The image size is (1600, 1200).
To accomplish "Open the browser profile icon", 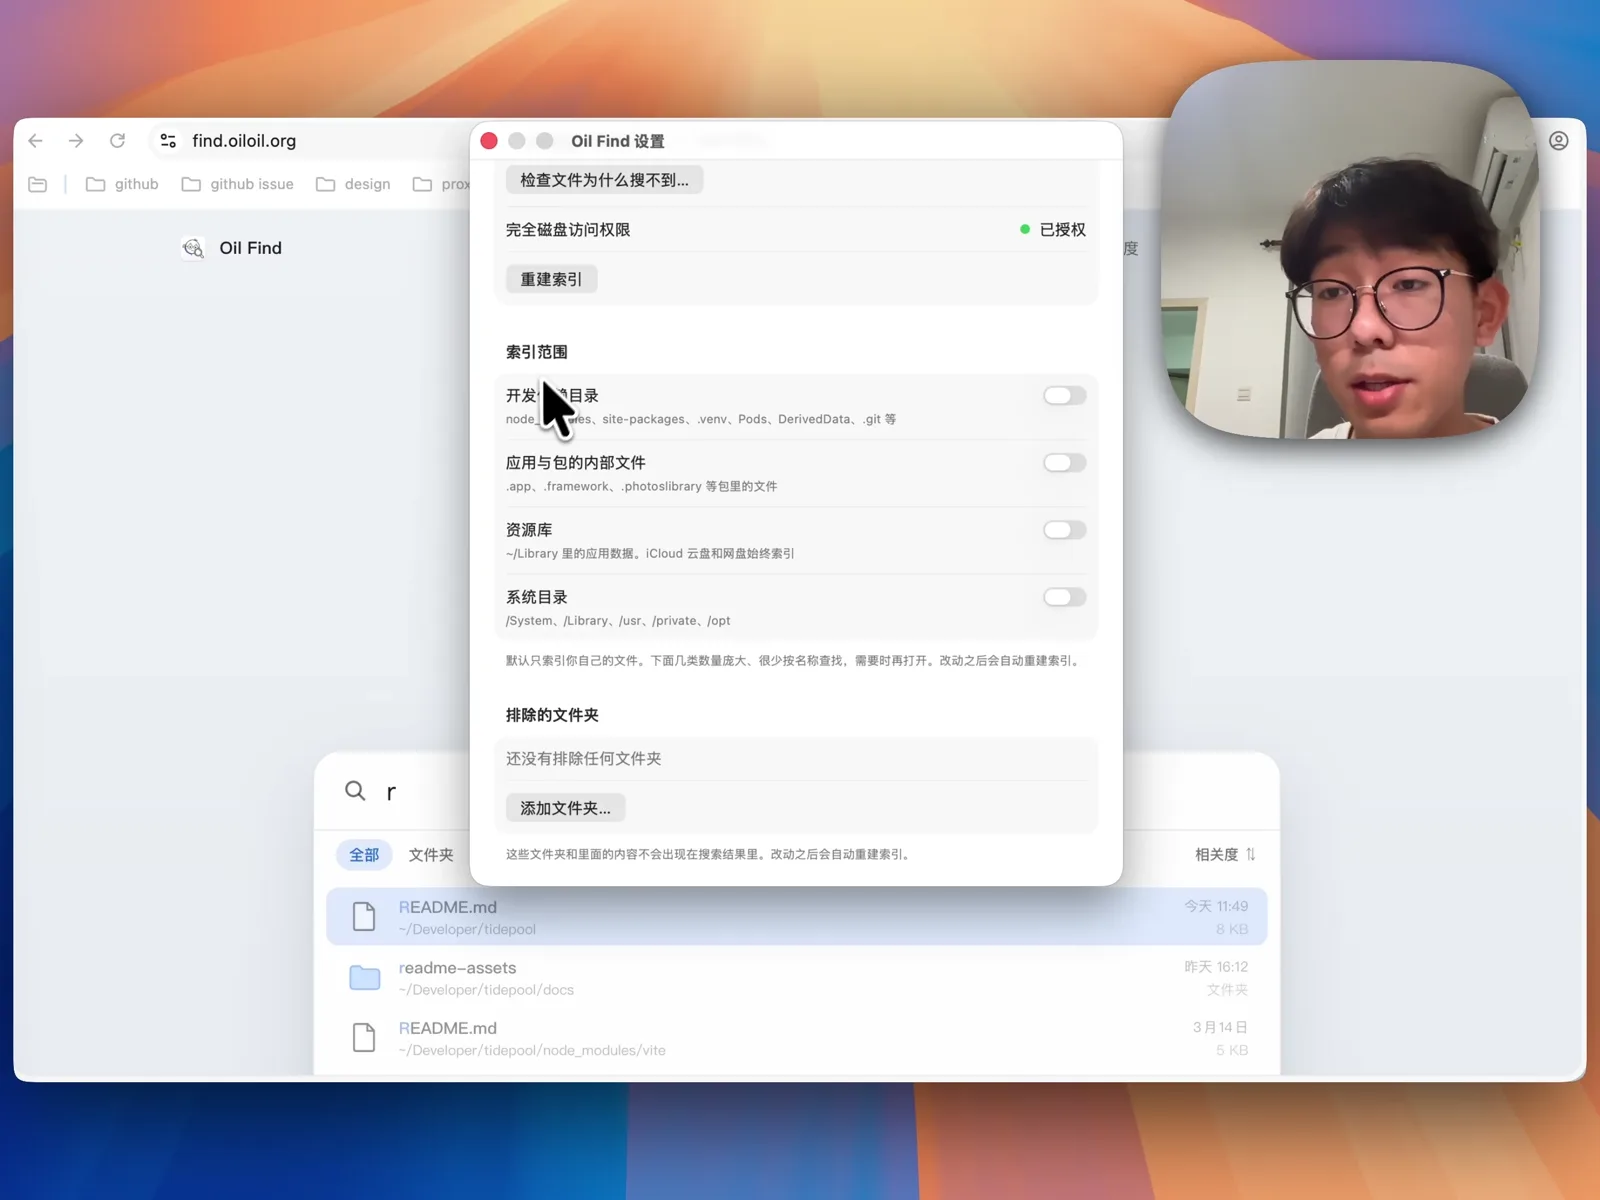I will (1558, 141).
